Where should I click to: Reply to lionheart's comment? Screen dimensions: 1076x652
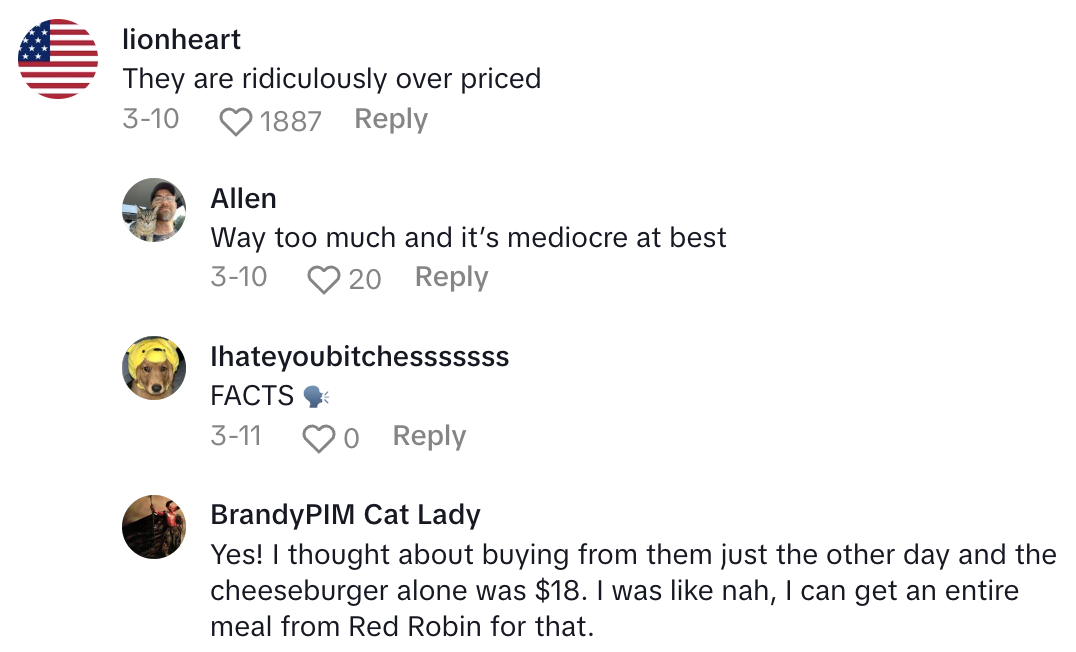coord(391,119)
